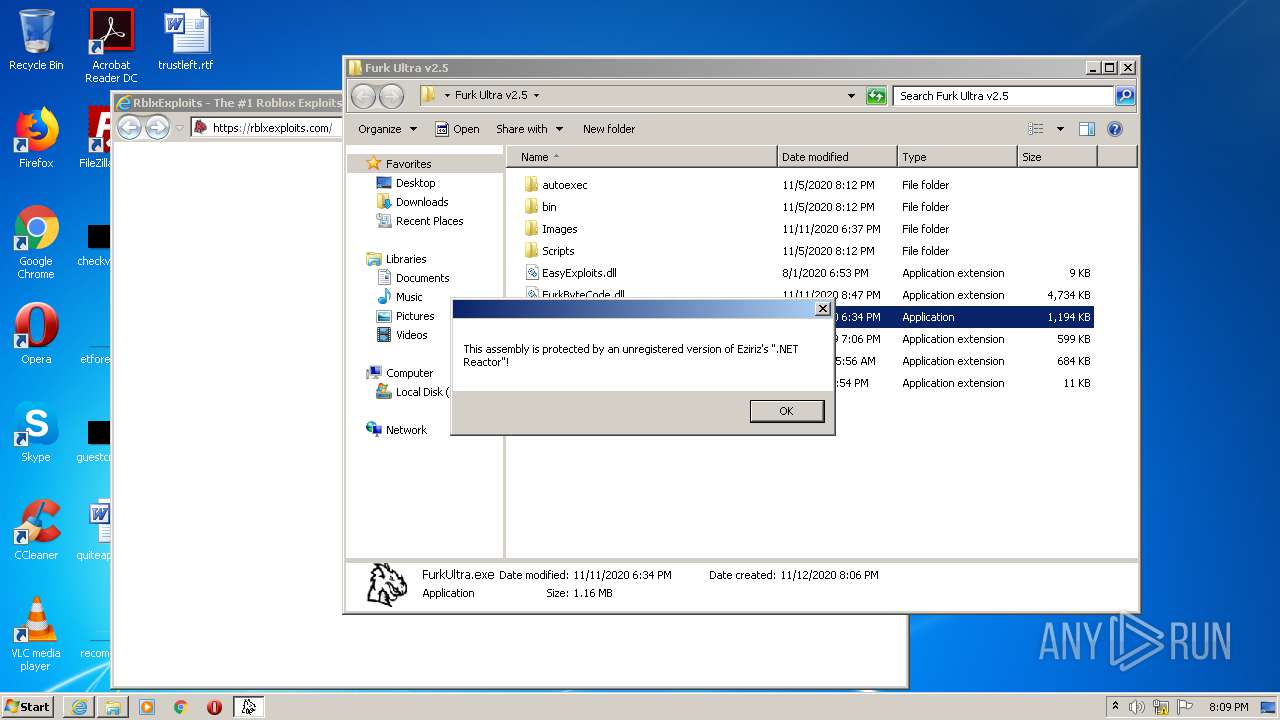Expand the address bar history dropdown
This screenshot has height=720, width=1280.
point(851,96)
